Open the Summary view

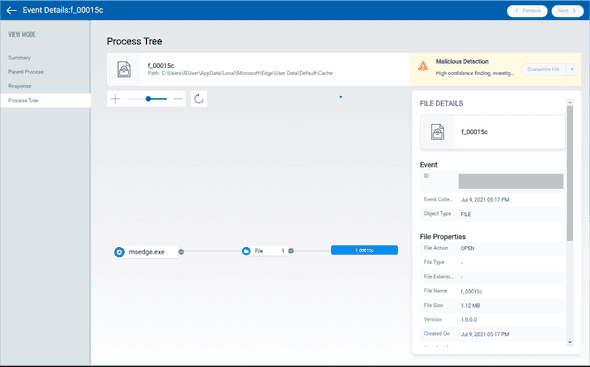(x=19, y=58)
